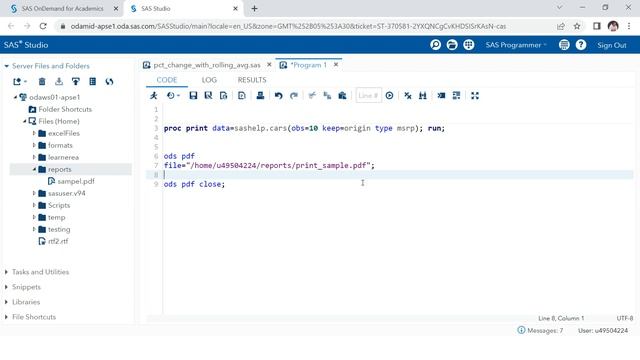Viewport: 640px width, 360px height.
Task: Switch to SAS OnDemand for Academics browser tab
Action: [62, 9]
